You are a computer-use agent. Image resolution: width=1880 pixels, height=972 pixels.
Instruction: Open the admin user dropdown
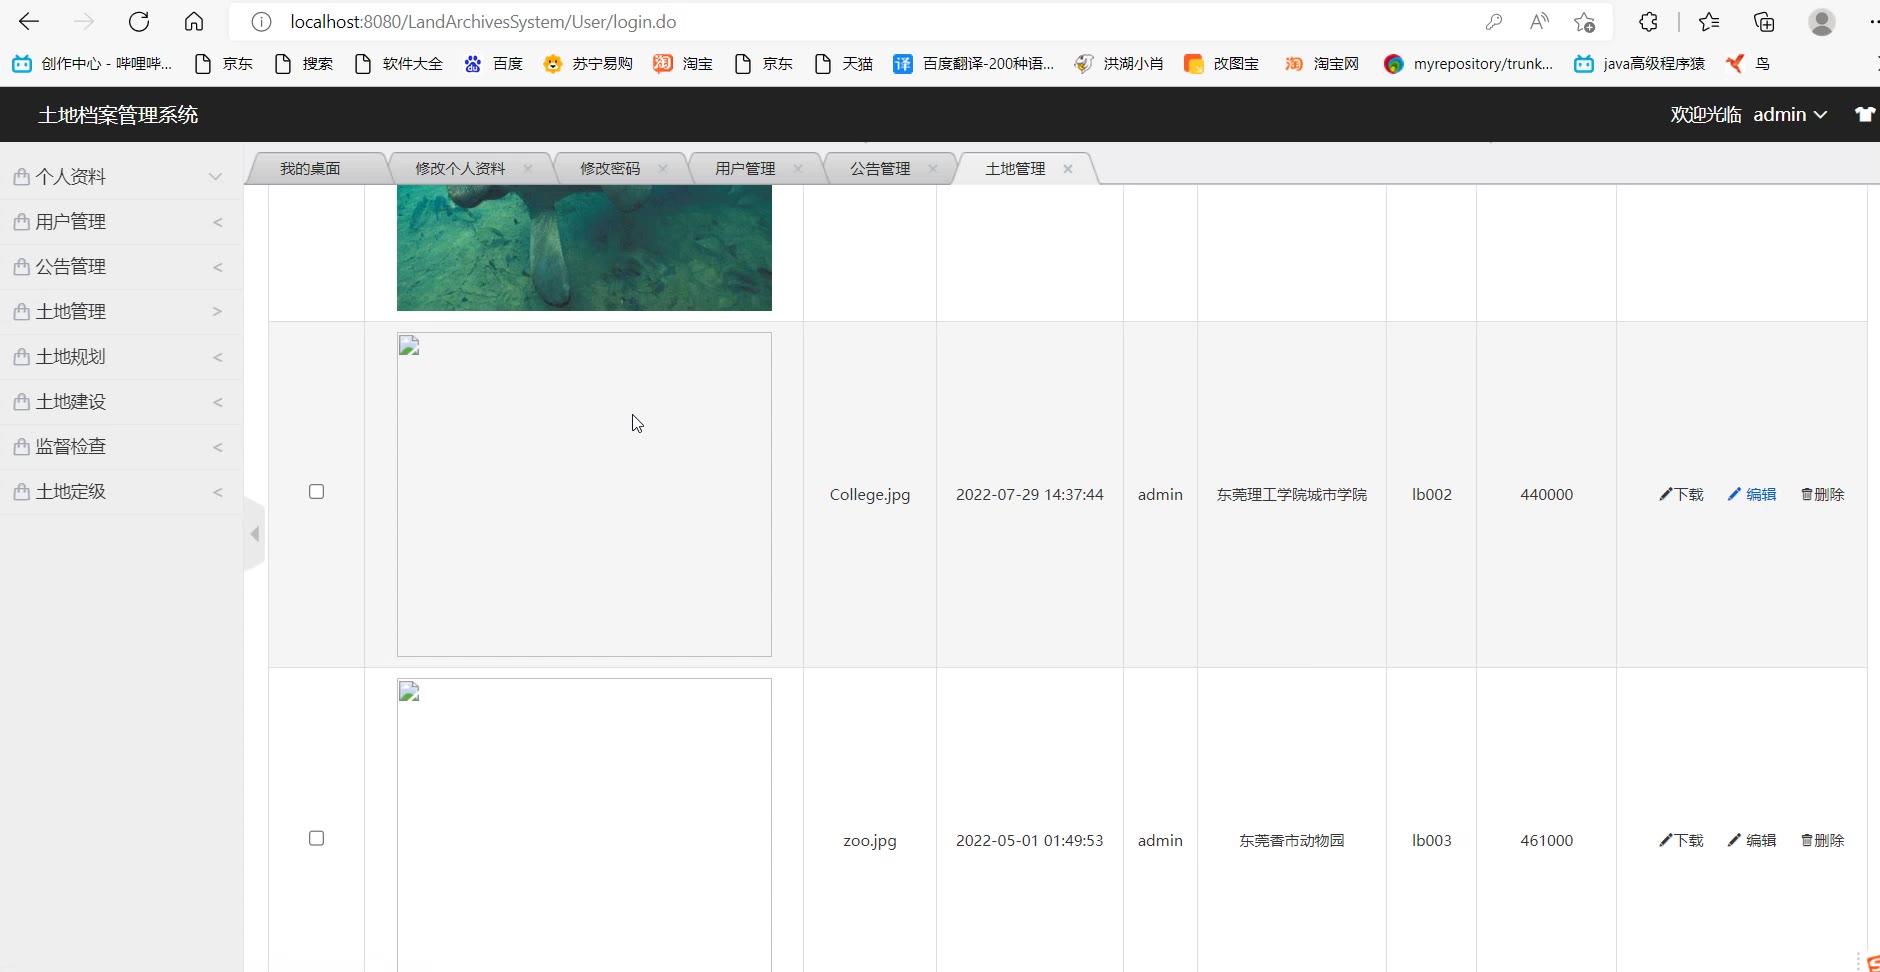pyautogui.click(x=1790, y=114)
